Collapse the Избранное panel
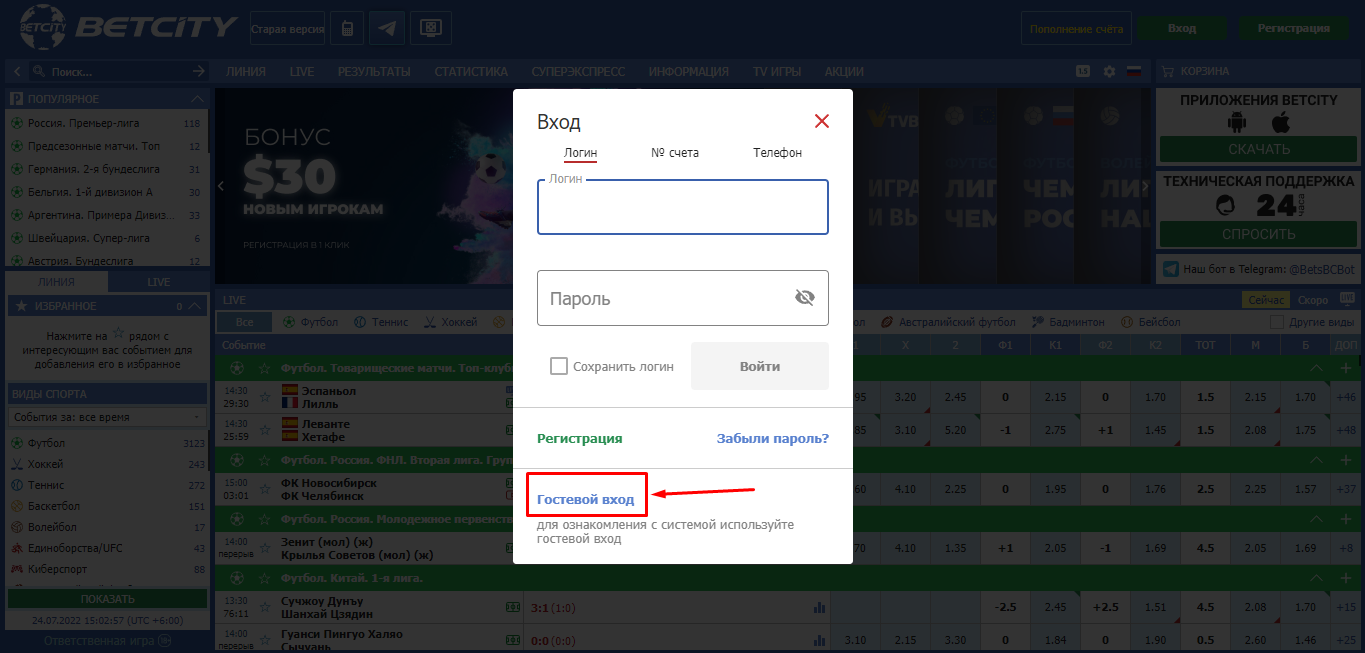The image size is (1365, 653). click(197, 306)
